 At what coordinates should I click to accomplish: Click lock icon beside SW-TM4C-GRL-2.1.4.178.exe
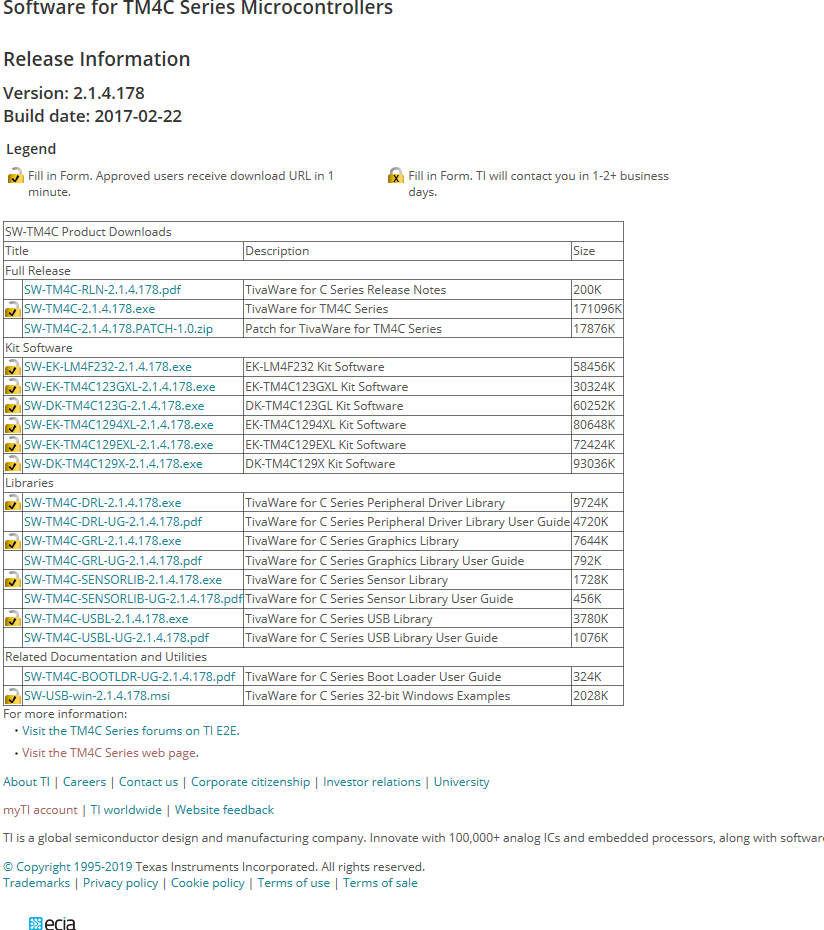[x=12, y=541]
